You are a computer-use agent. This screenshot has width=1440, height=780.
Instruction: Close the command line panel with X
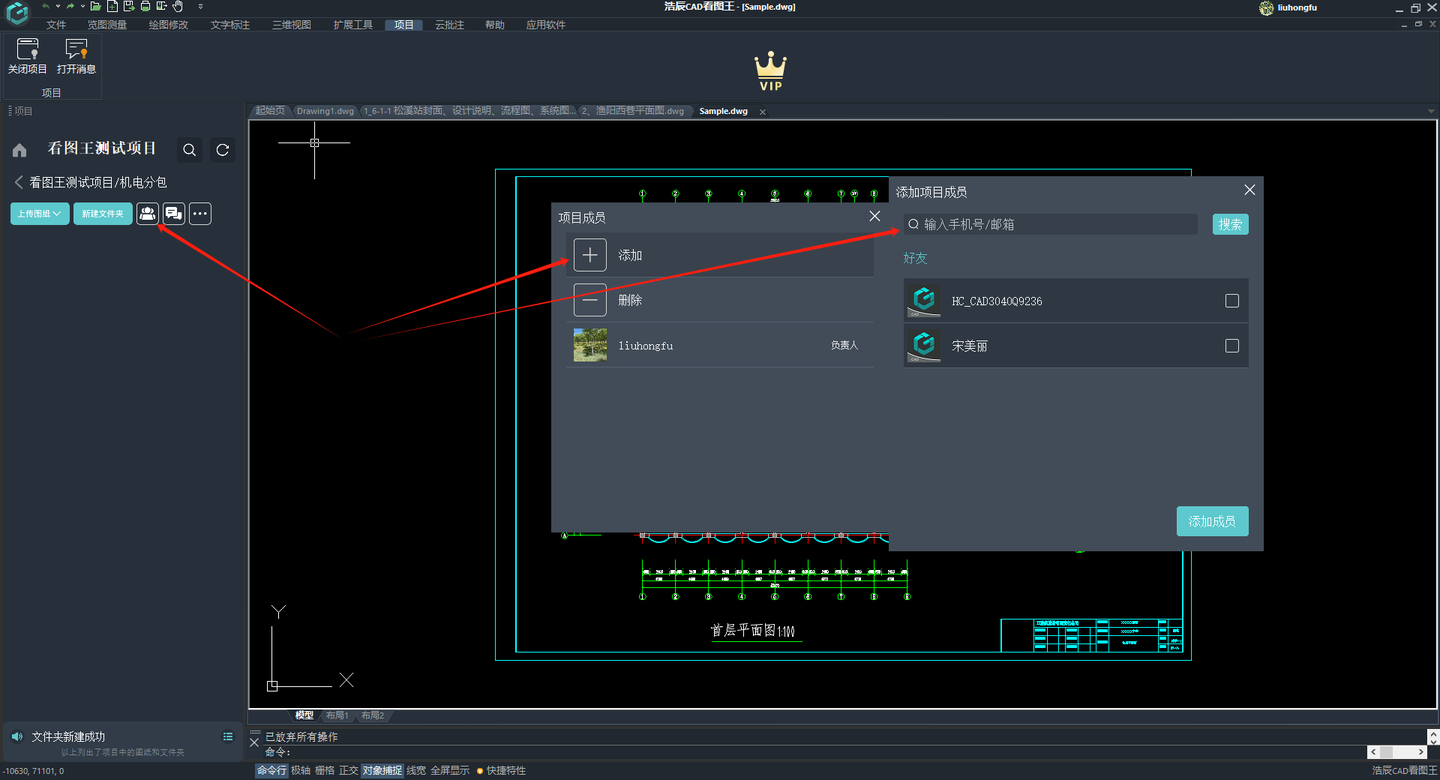click(254, 743)
